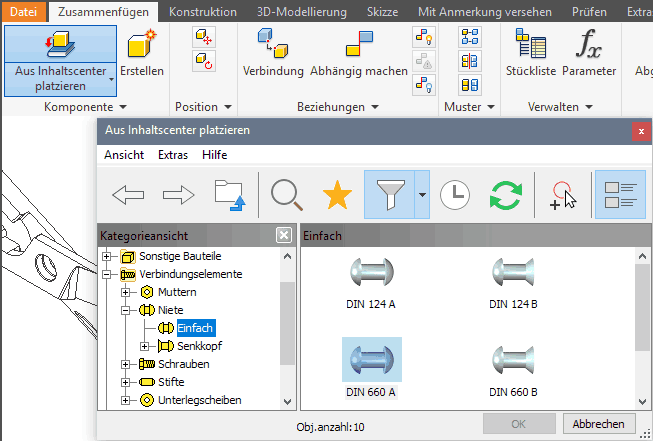Viewport: 653px width, 441px height.
Task: Expand the Senkkopf tree node
Action: point(145,346)
